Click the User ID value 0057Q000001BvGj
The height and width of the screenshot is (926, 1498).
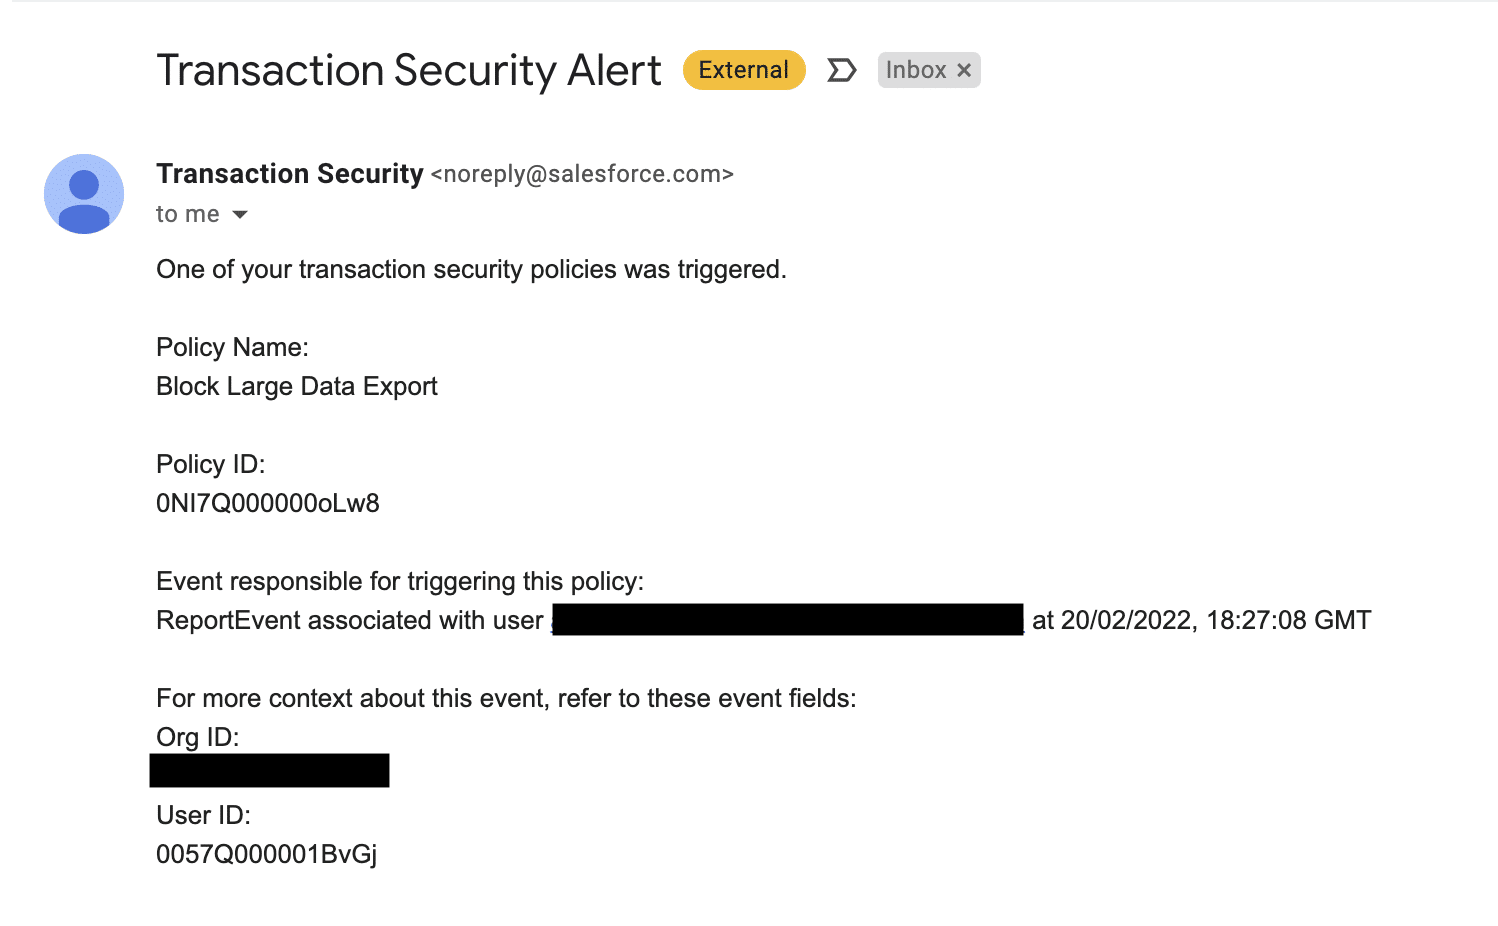[267, 854]
